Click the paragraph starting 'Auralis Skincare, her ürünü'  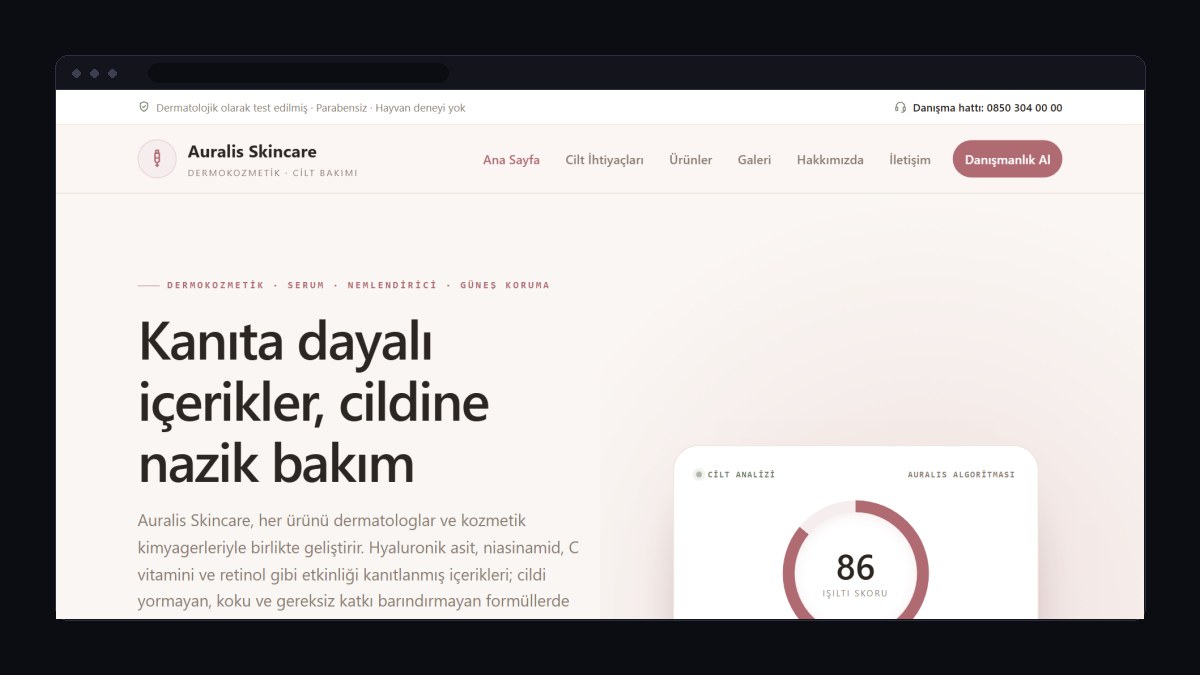click(358, 561)
